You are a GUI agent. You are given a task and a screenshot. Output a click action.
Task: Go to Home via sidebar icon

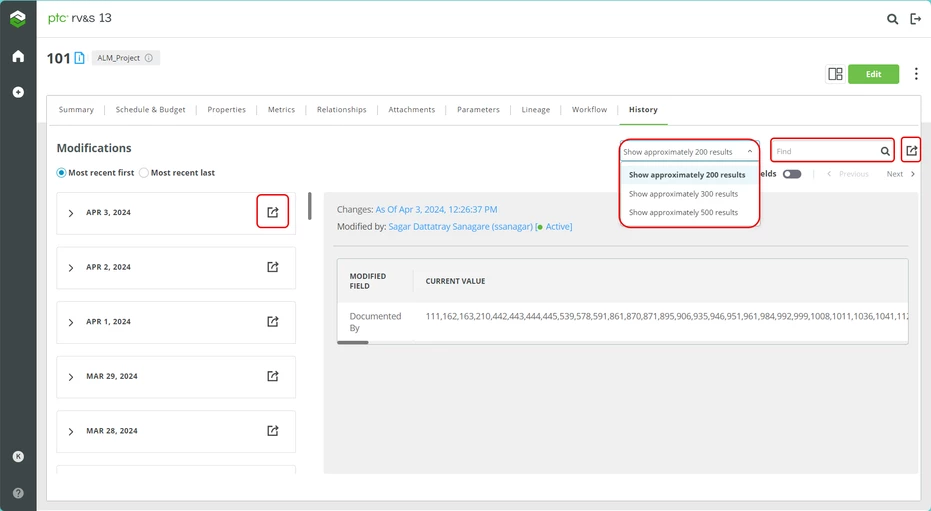[18, 56]
